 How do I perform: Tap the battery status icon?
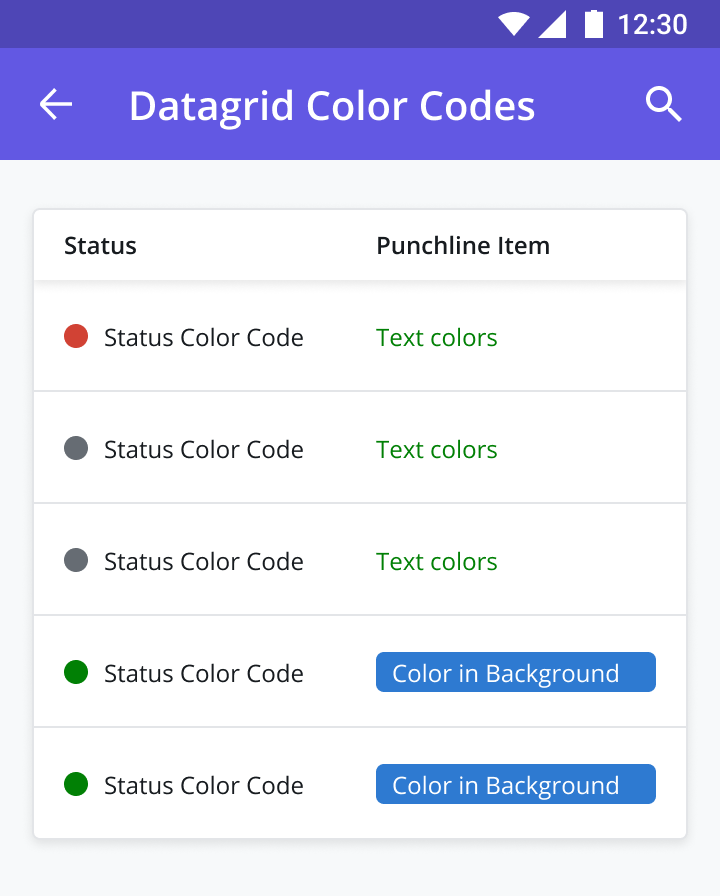tap(594, 24)
